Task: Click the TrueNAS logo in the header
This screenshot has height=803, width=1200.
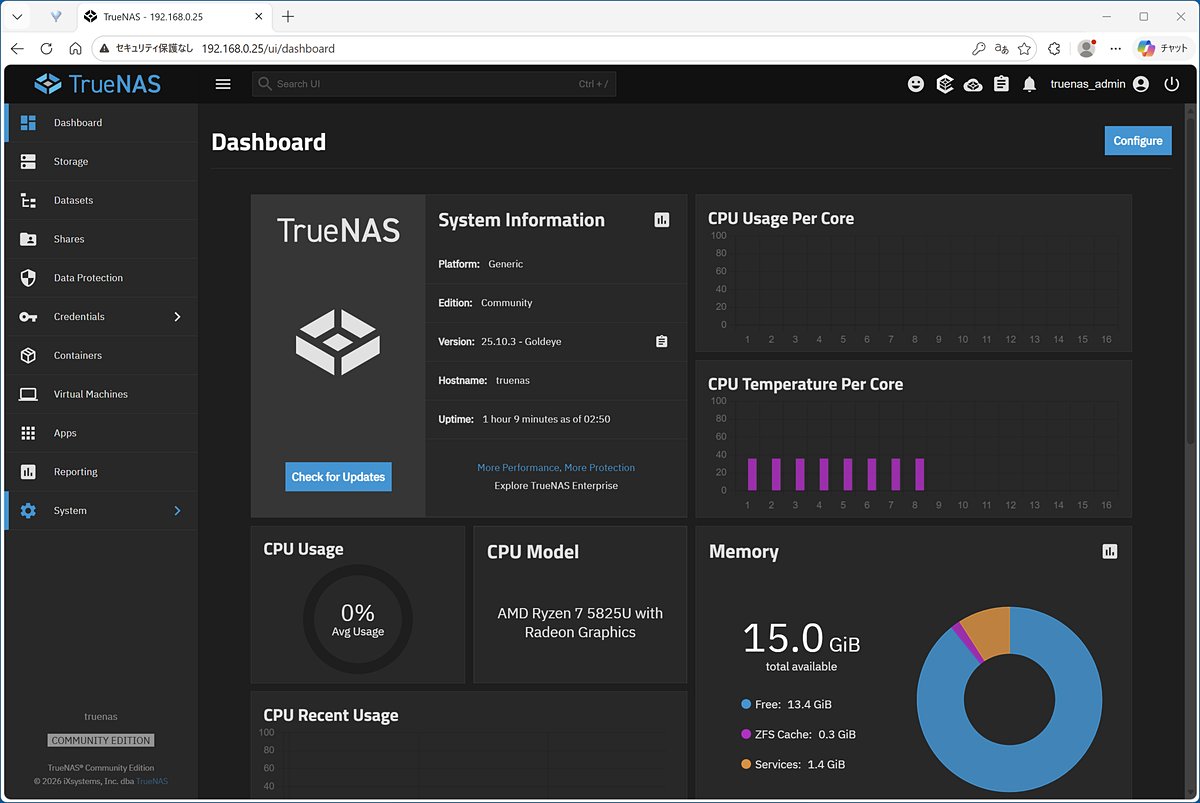Action: tap(98, 84)
